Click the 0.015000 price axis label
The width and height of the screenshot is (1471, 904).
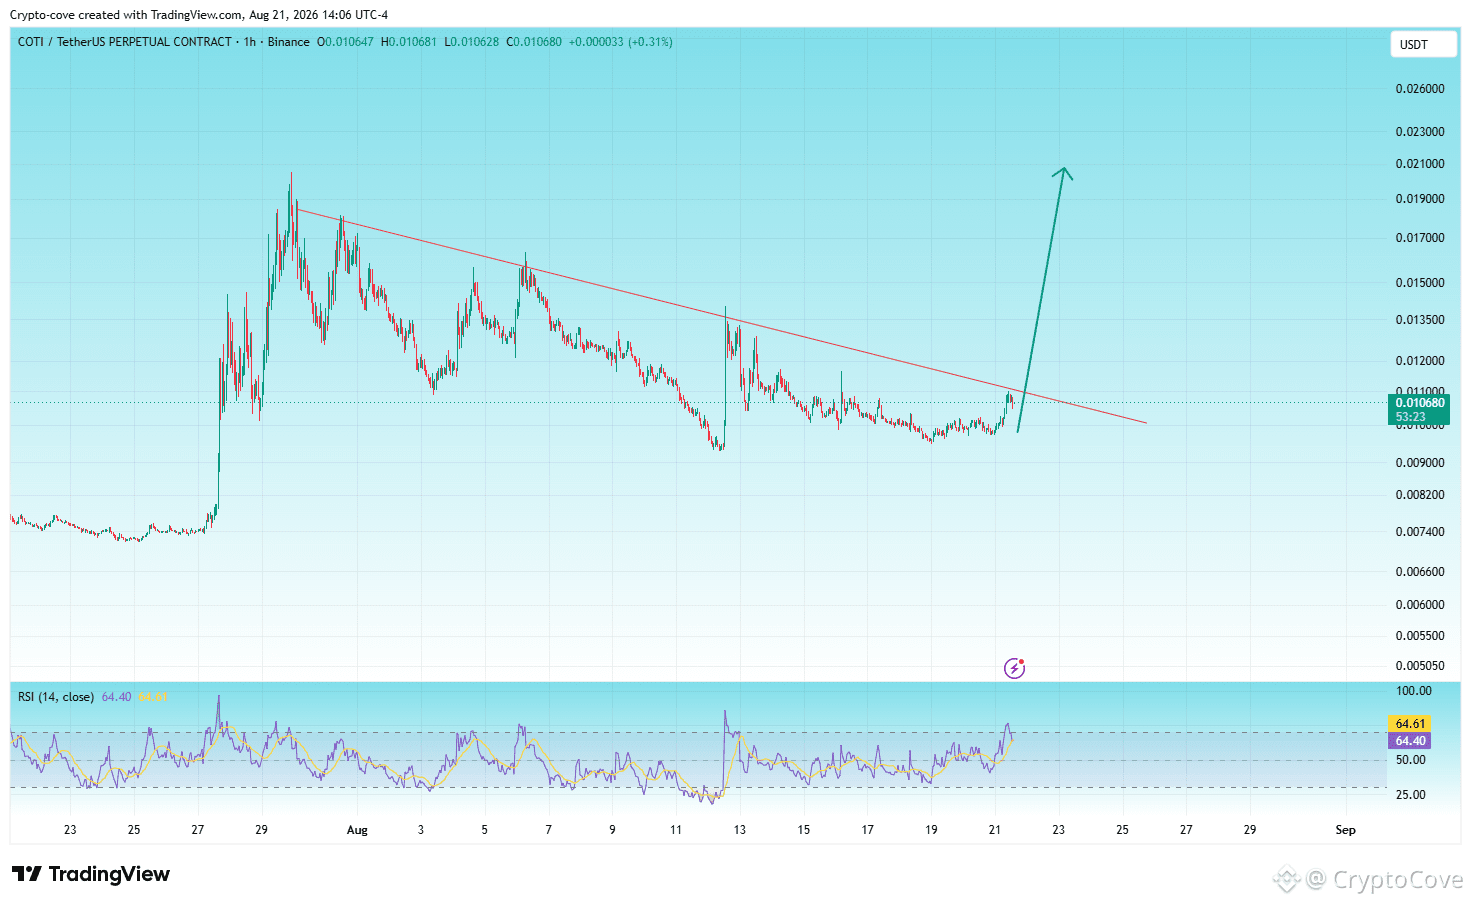[x=1420, y=283]
